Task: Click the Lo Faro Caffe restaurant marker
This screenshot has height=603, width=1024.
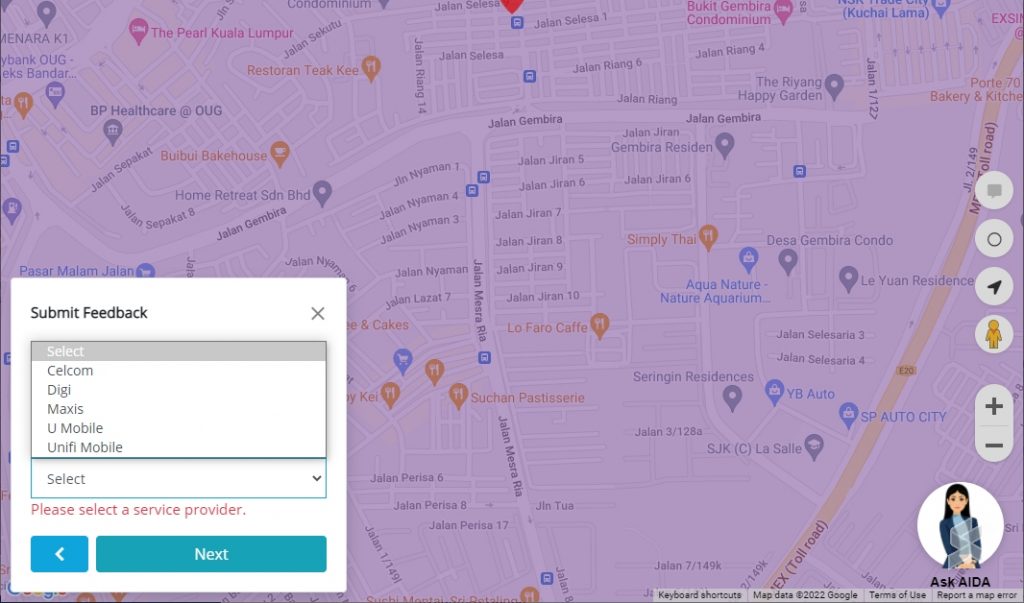Action: tap(600, 324)
